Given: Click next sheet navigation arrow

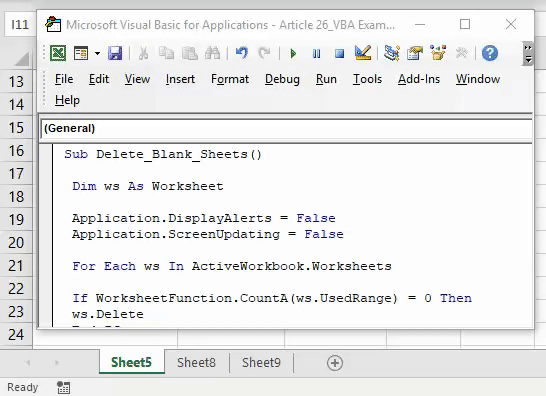Looking at the screenshot, I should pyautogui.click(x=56, y=363).
